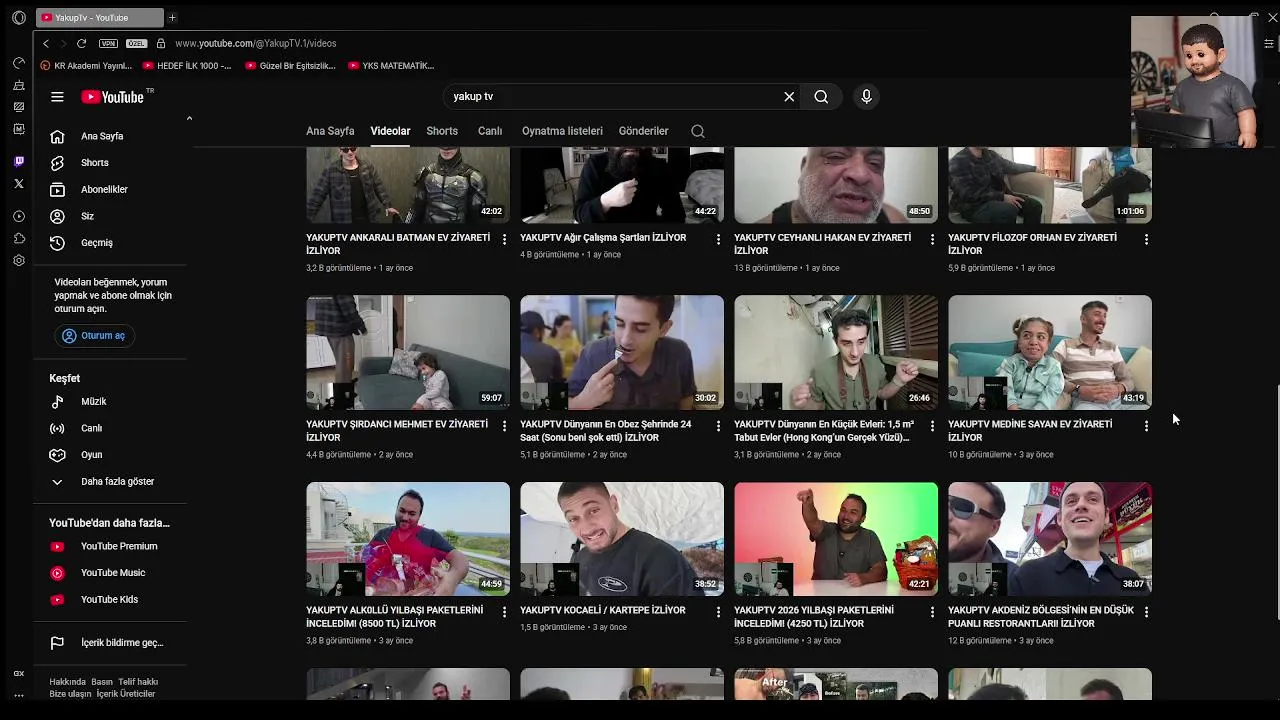Open Dünyanın En Obez Şehrinde video title
Screen dimensions: 1280x720
[606, 431]
